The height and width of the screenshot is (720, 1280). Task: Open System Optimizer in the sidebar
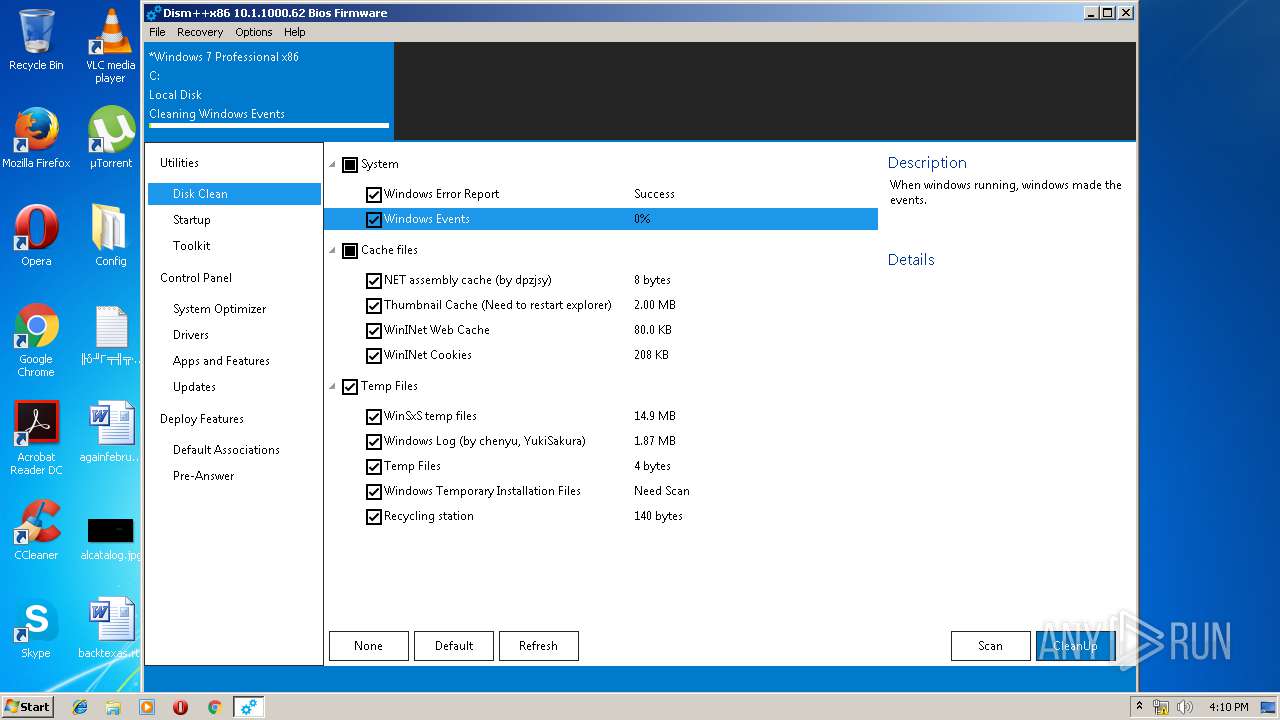point(220,309)
